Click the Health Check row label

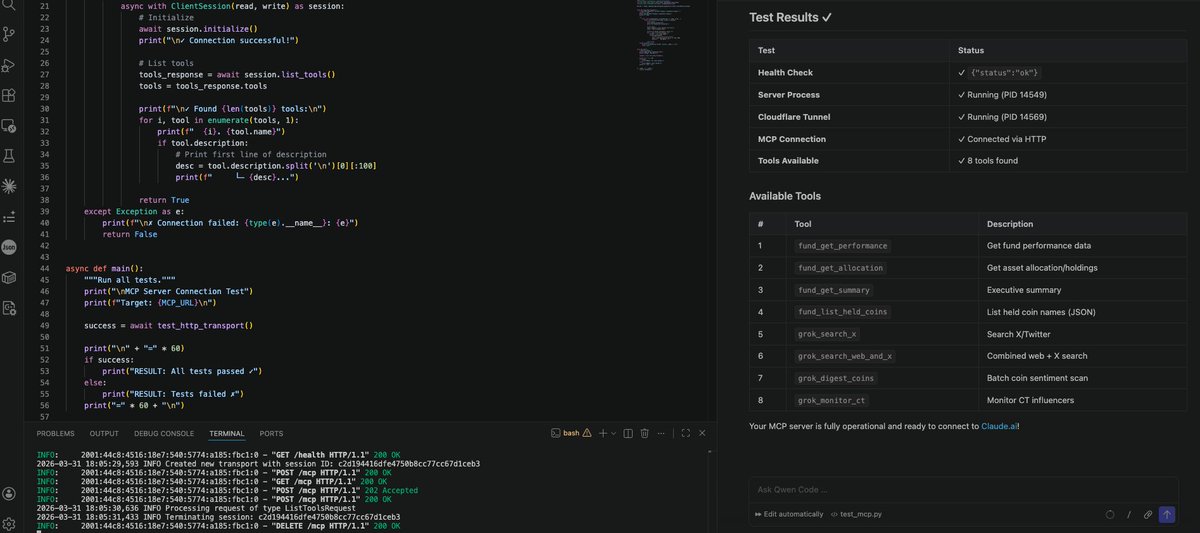coord(785,73)
